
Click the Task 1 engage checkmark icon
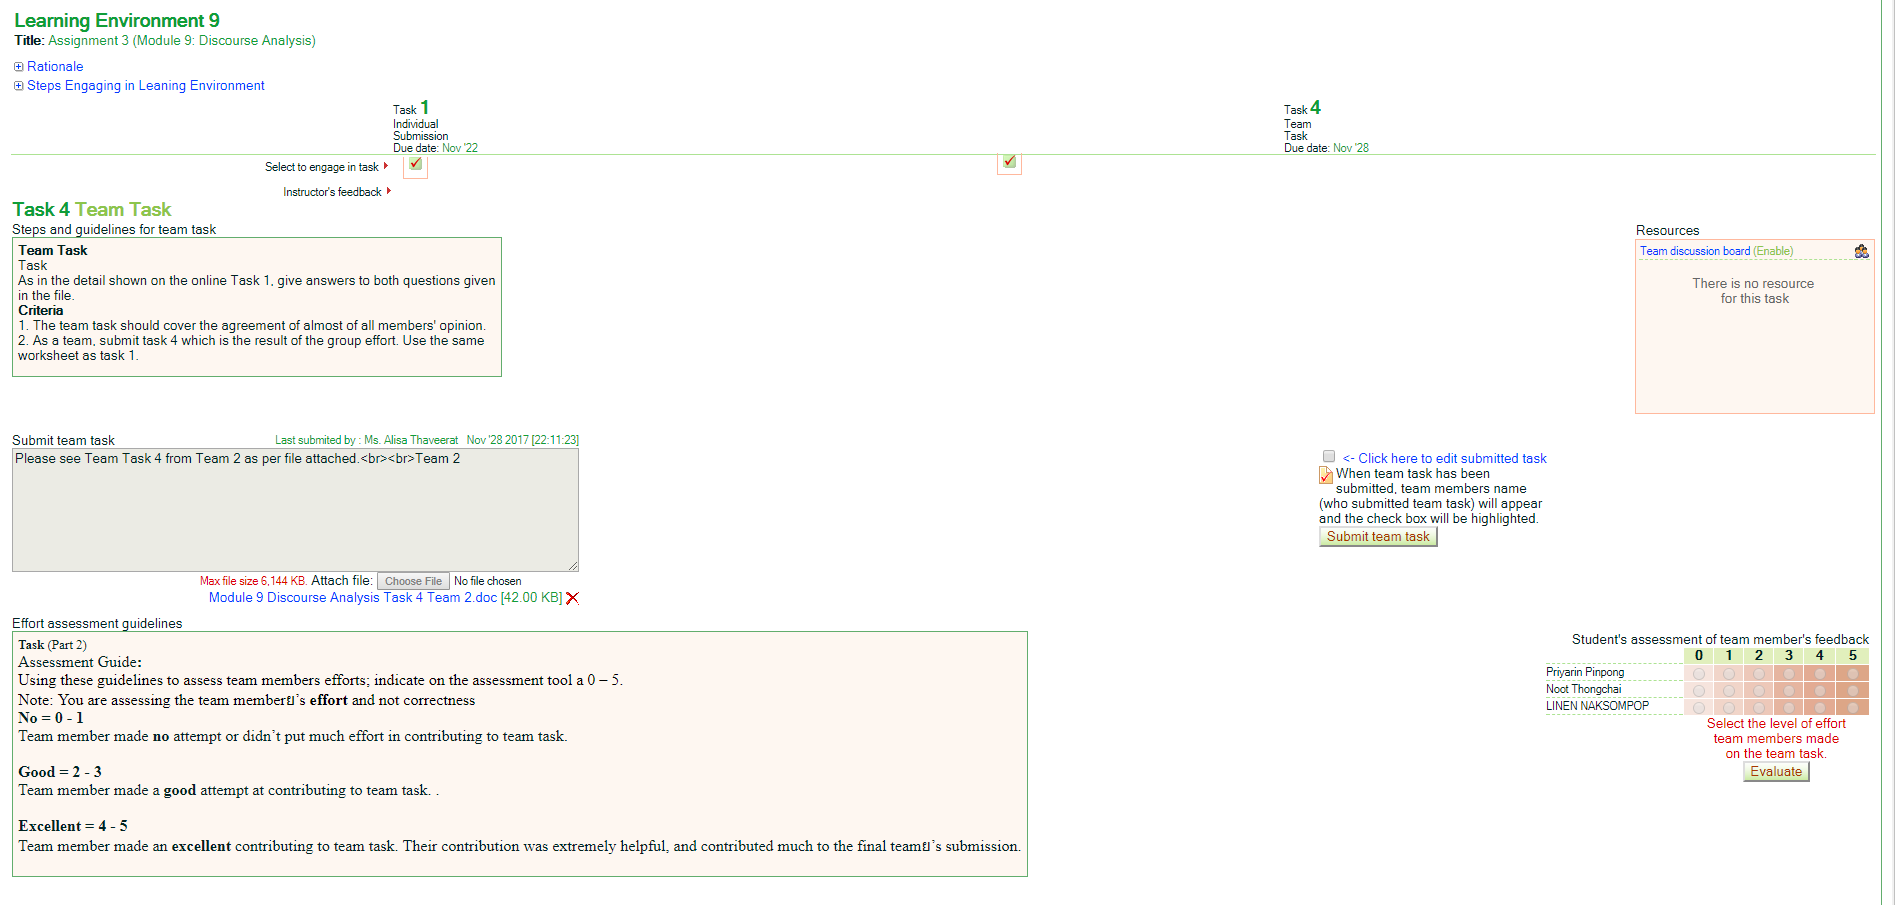[415, 164]
